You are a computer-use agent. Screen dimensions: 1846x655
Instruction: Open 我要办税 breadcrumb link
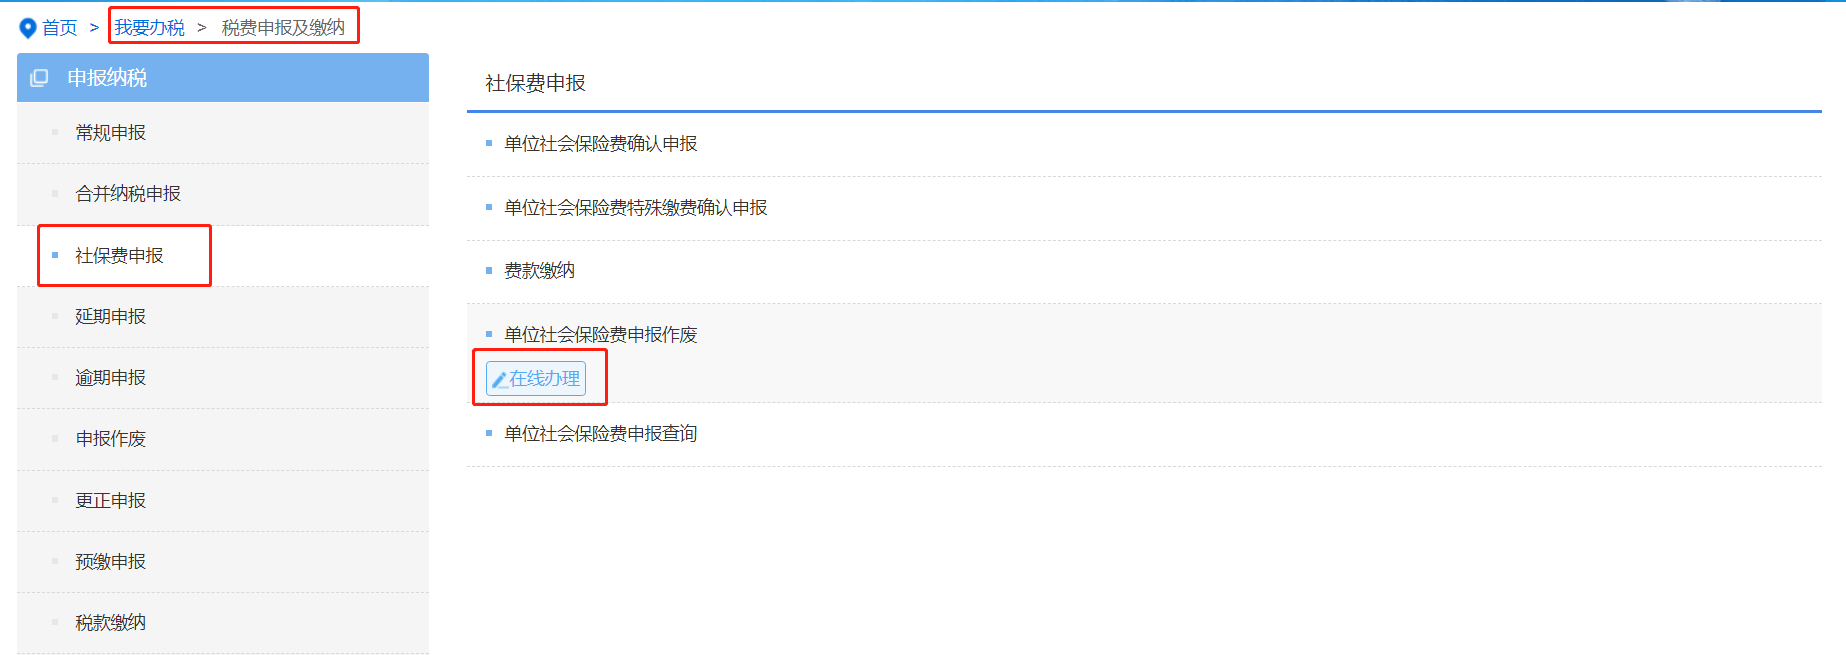(149, 28)
